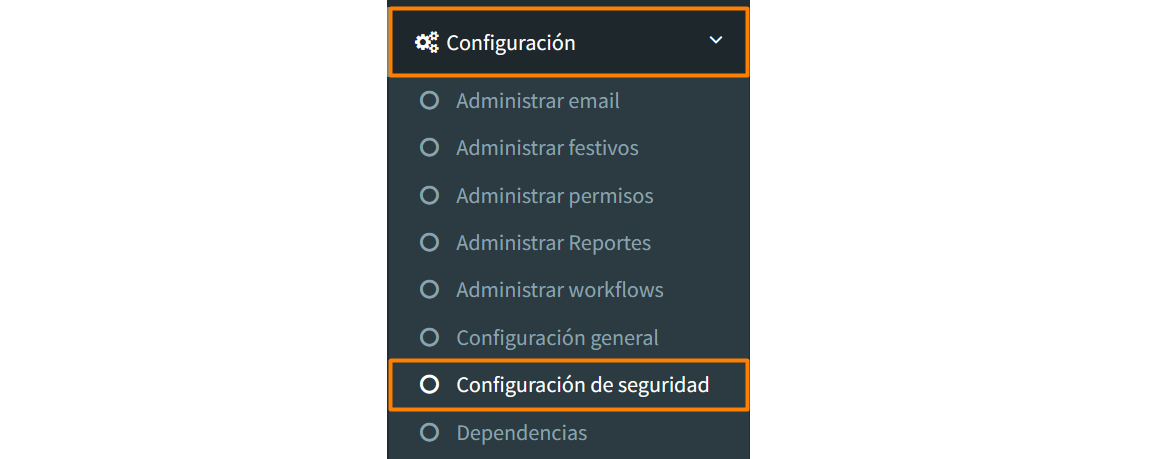Click the circle icon beside Administrar permisos
Image resolution: width=1158 pixels, height=459 pixels.
click(x=430, y=196)
